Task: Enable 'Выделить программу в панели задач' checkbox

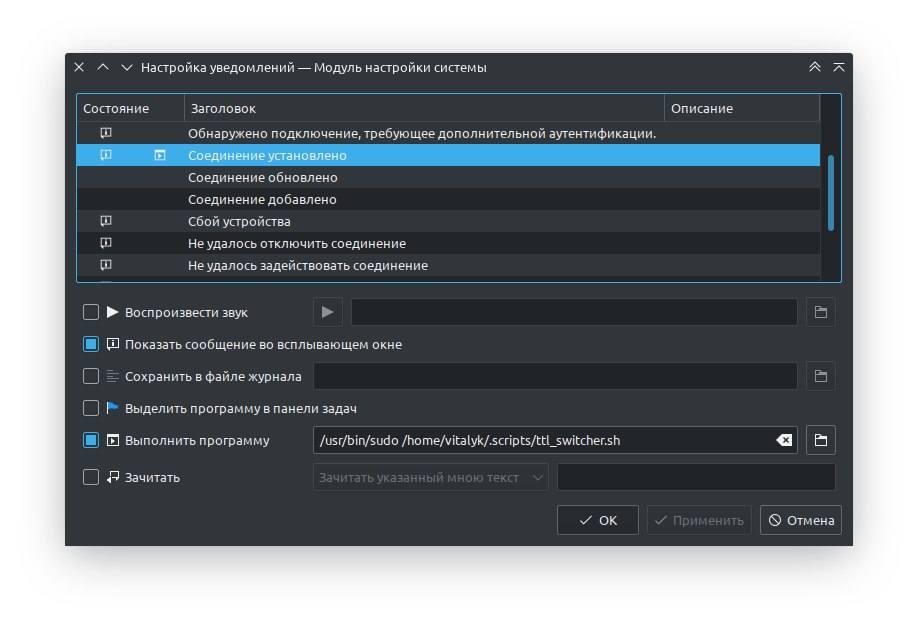Action: pyautogui.click(x=91, y=408)
